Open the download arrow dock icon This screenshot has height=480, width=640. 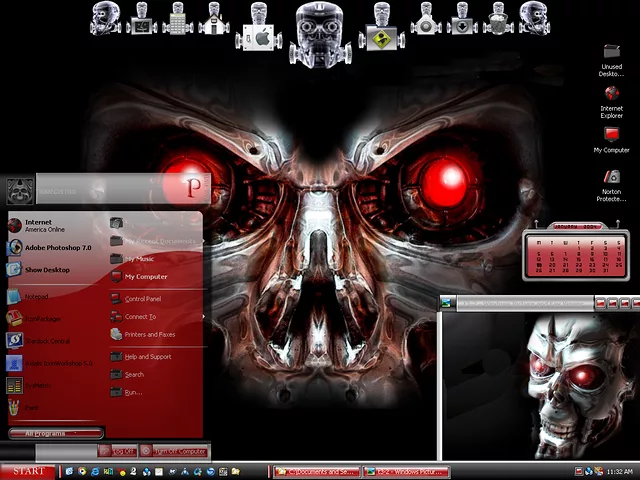coord(462,19)
